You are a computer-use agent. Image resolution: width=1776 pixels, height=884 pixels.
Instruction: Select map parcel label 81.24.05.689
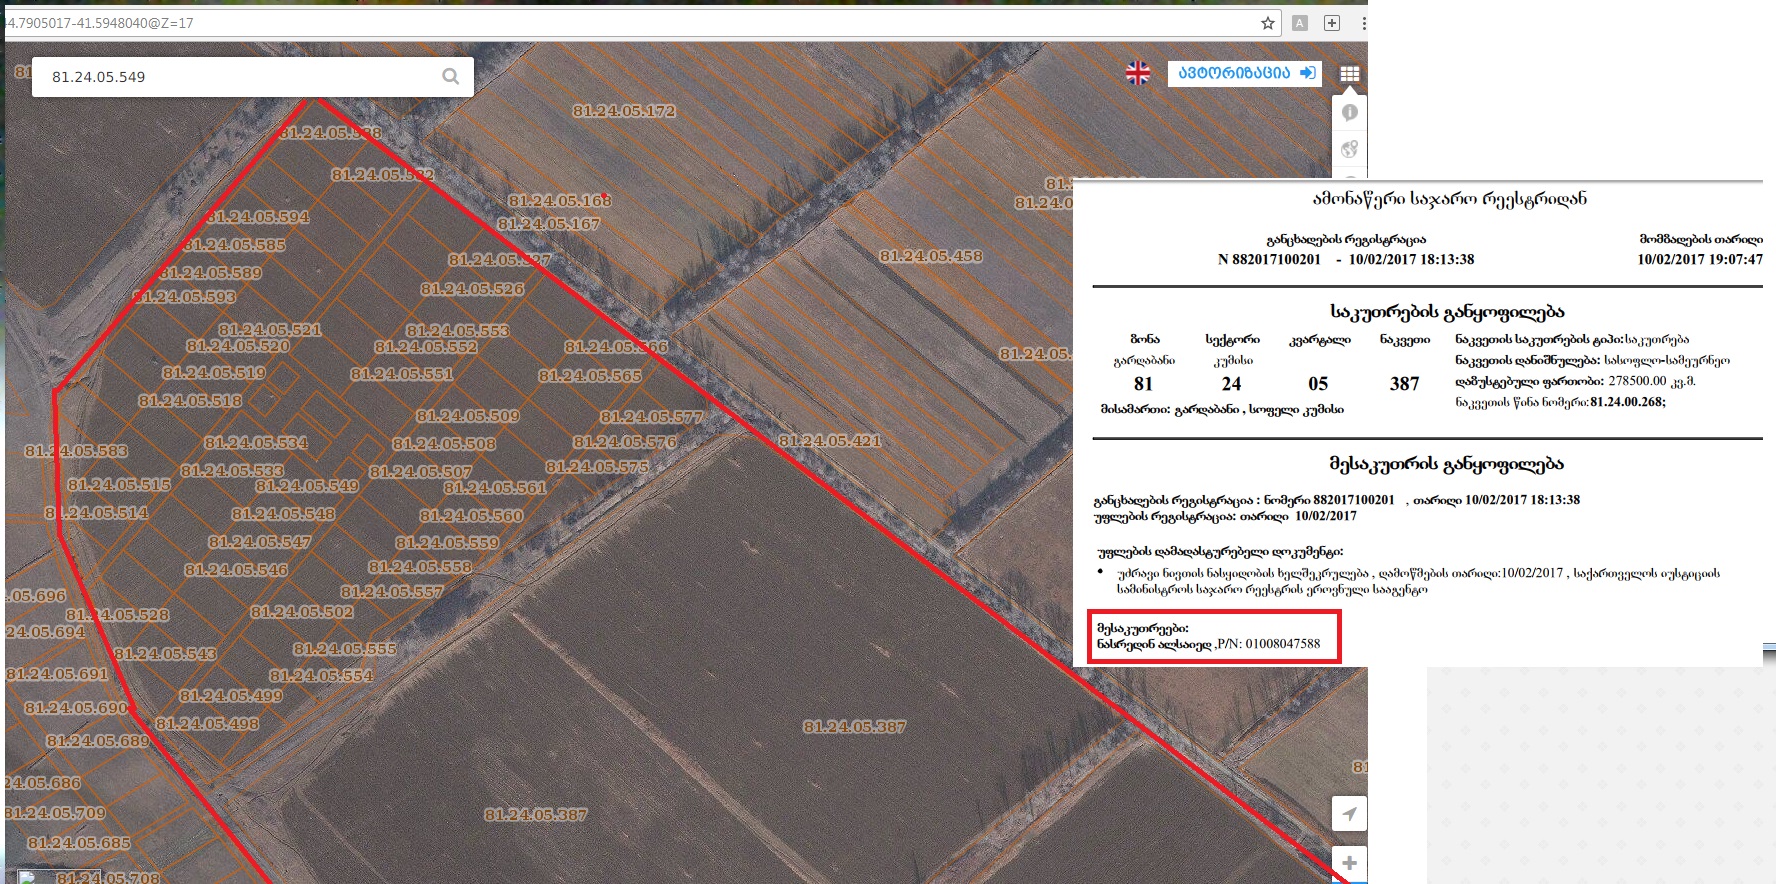pos(98,742)
